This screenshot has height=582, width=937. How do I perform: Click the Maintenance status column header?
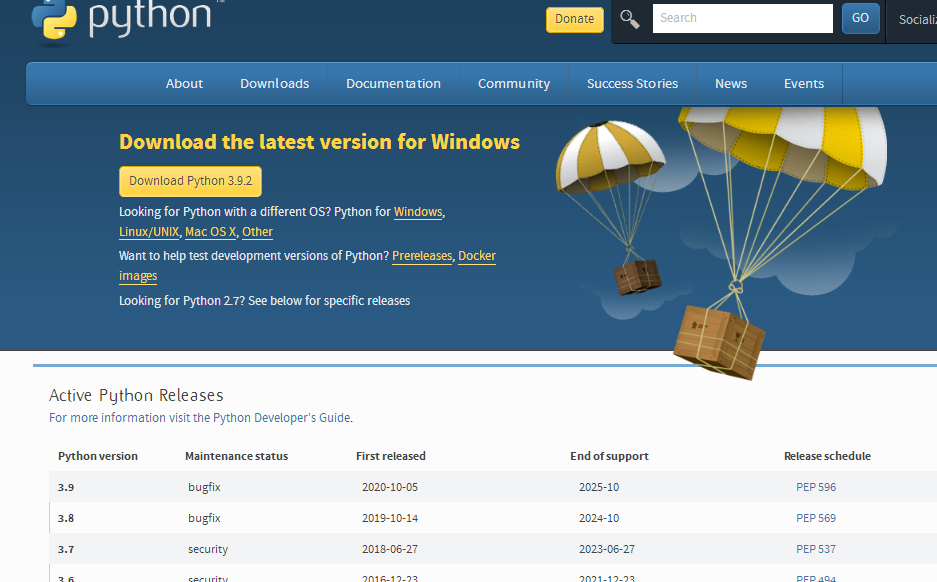(x=237, y=456)
